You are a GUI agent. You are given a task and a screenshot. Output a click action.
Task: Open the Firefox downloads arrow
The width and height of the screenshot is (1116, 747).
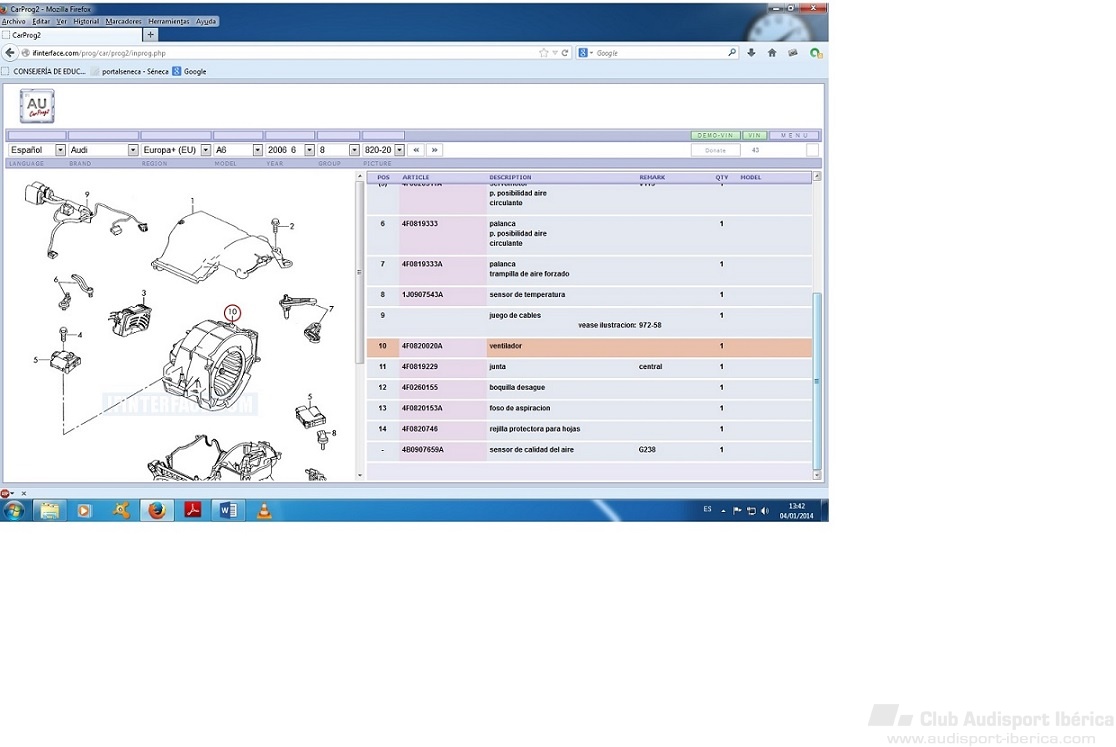click(x=751, y=53)
